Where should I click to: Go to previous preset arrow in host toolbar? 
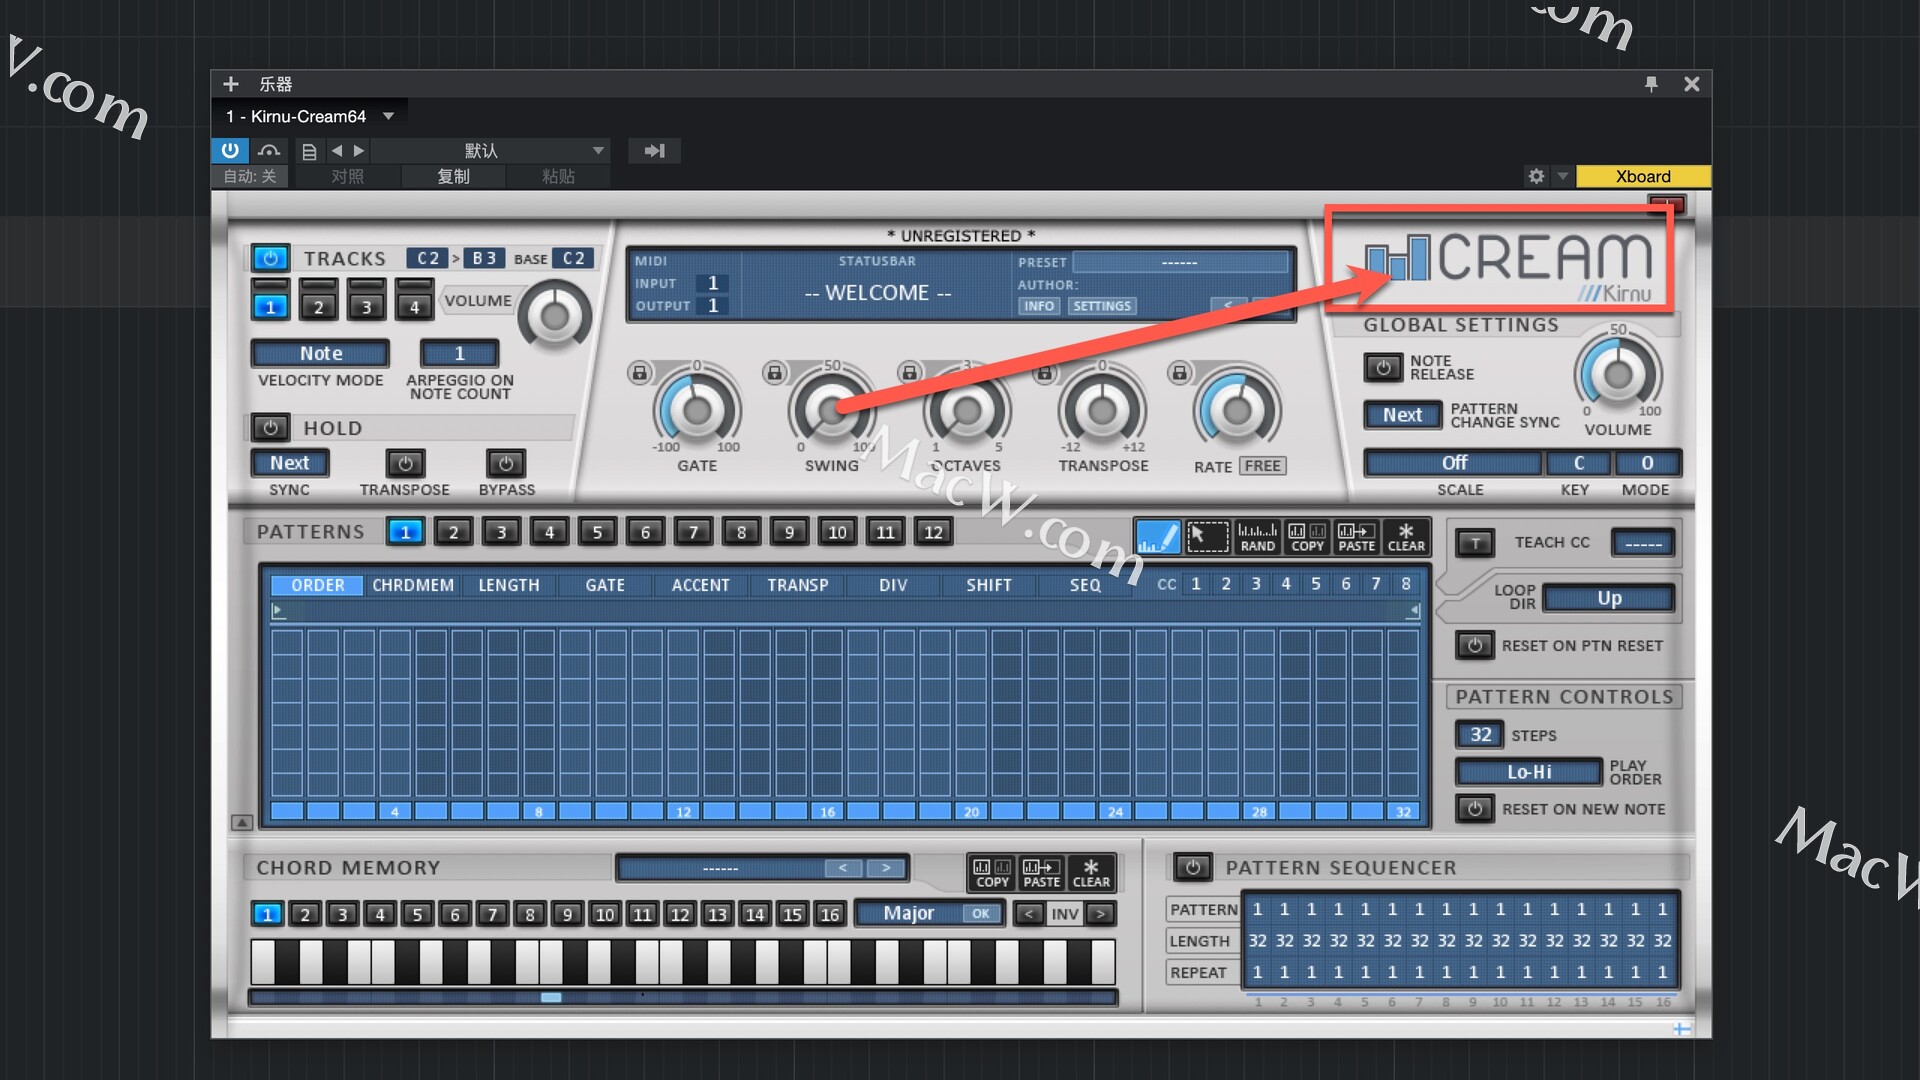(337, 151)
